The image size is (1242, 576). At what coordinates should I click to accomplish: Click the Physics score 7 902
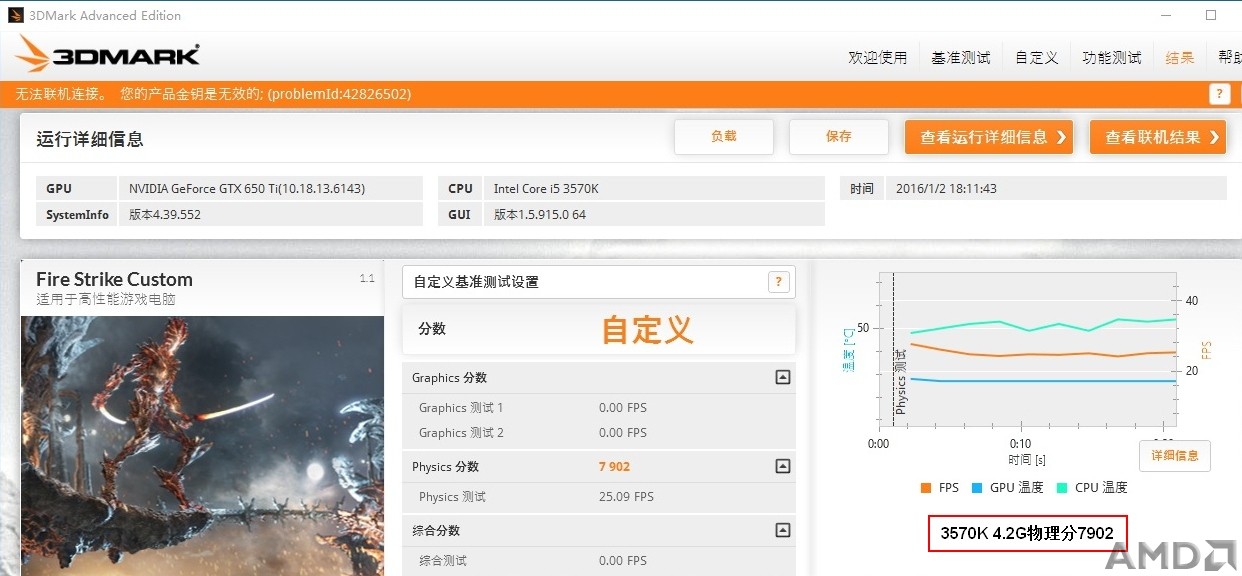614,467
